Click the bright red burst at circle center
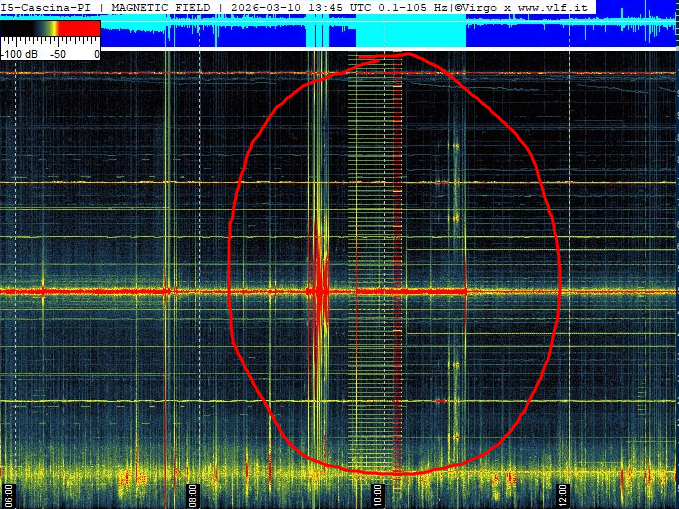679x509 pixels. [321, 290]
